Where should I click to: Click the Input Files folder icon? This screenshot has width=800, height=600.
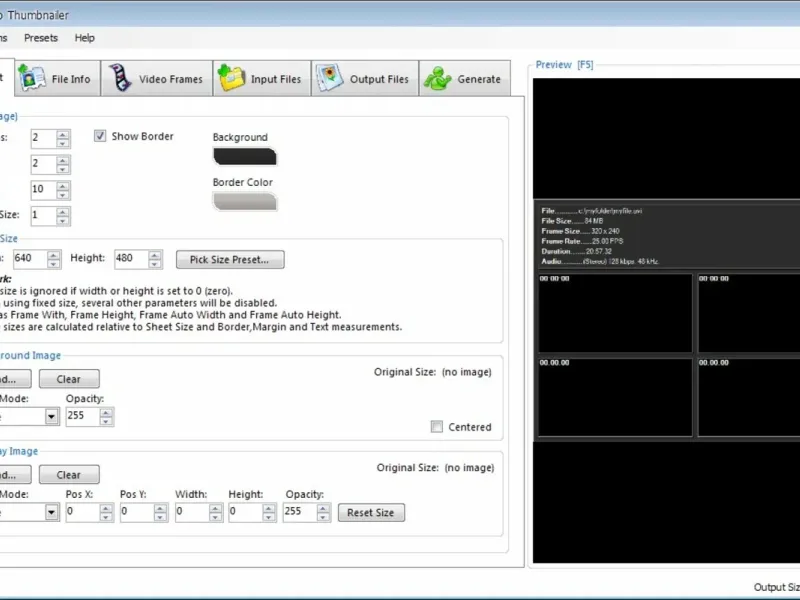coord(231,78)
